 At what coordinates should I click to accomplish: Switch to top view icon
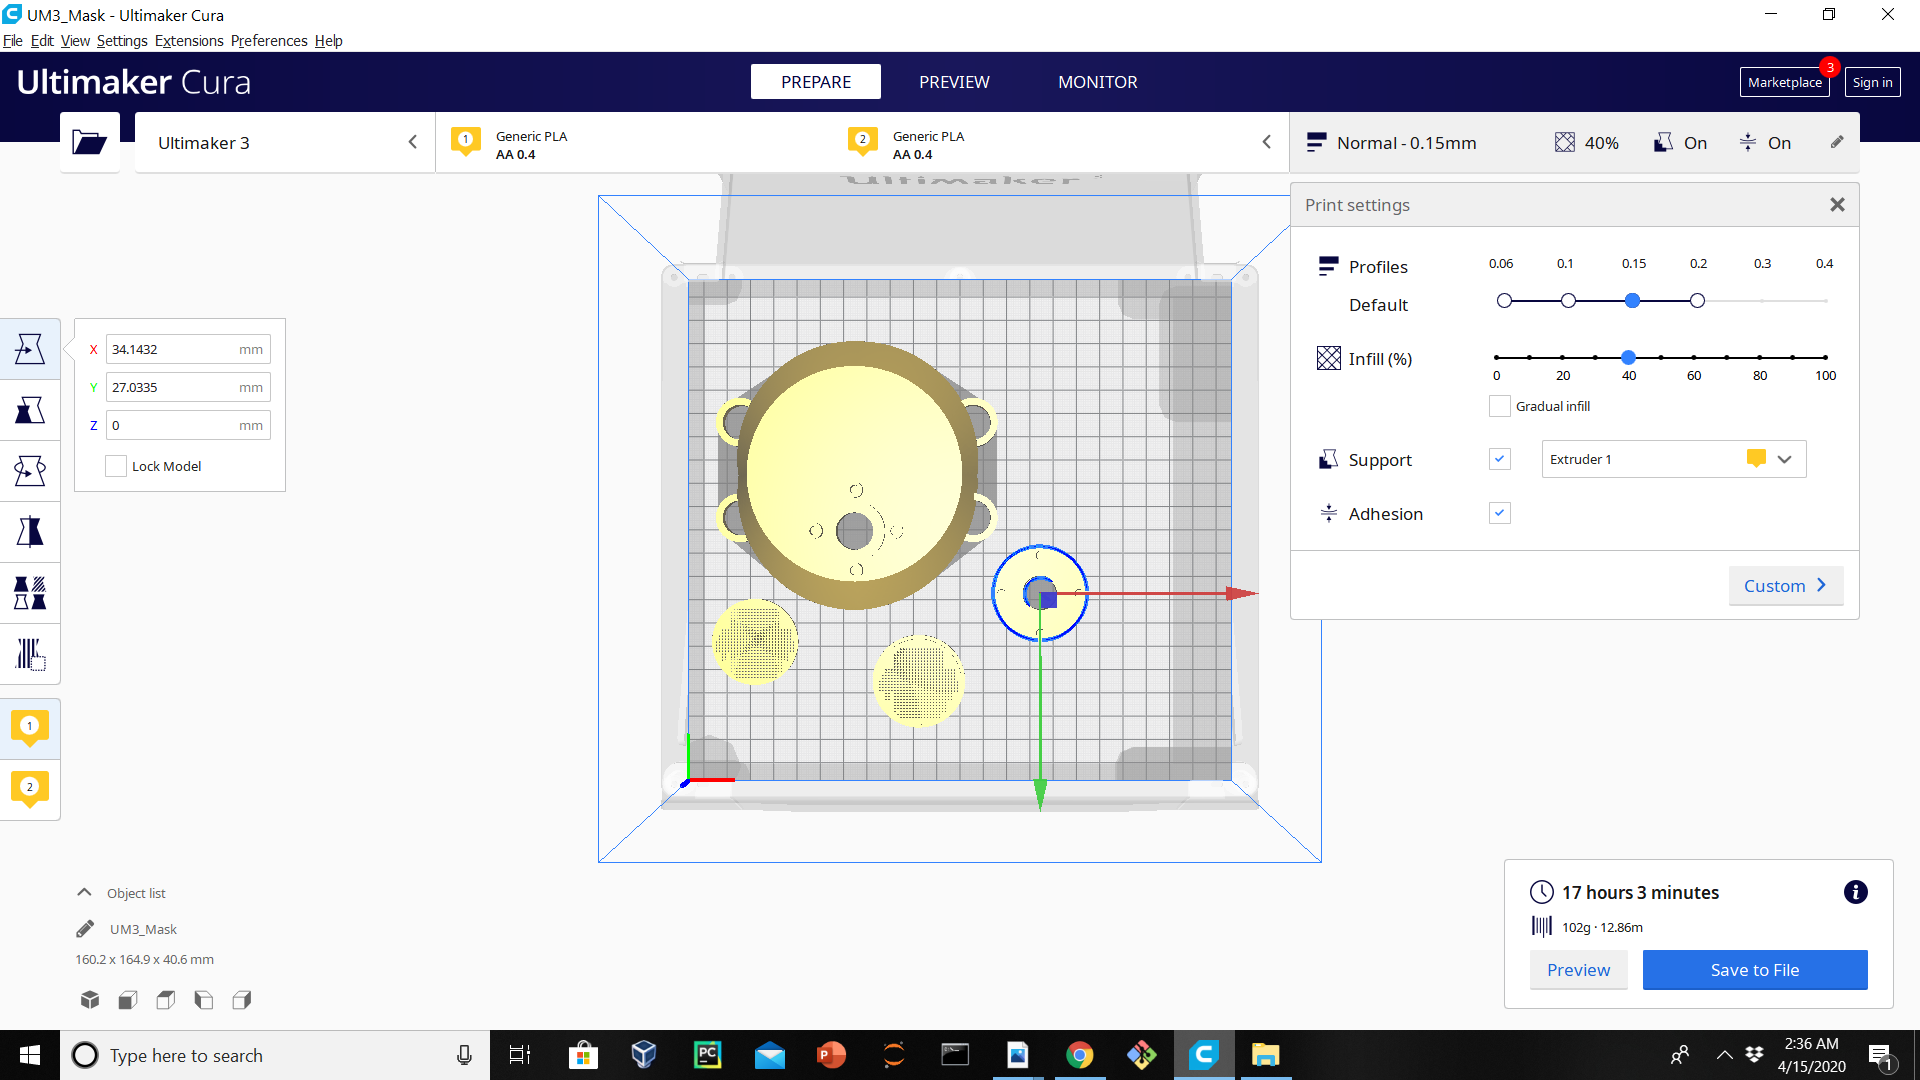point(166,999)
